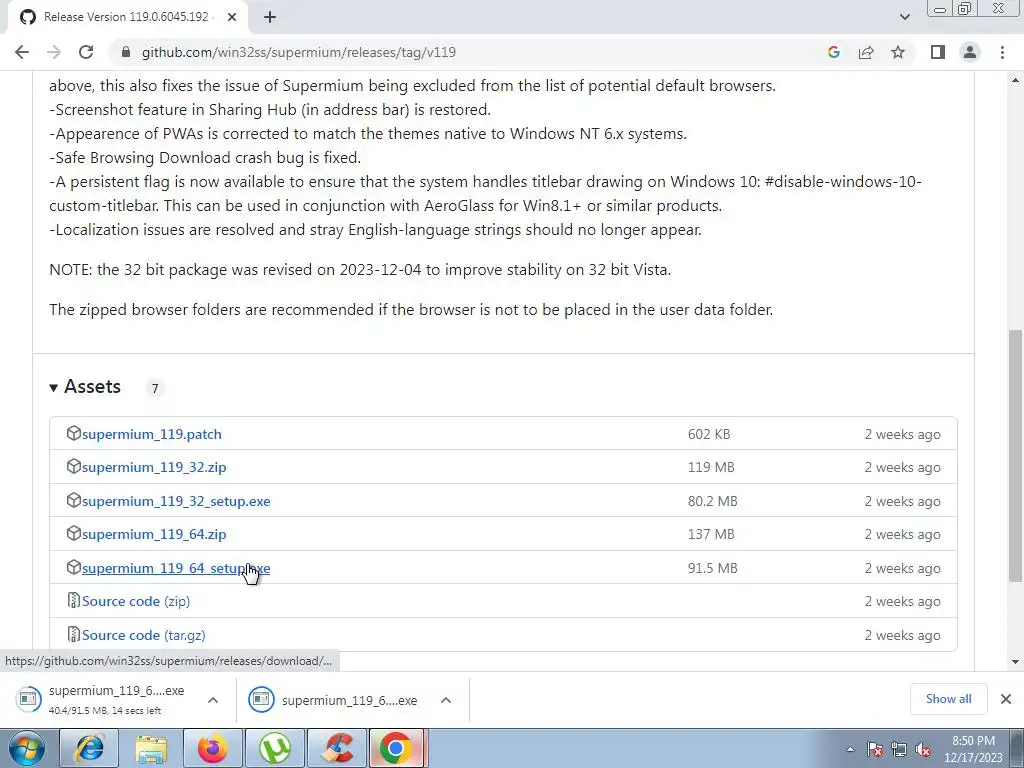This screenshot has width=1024, height=768.
Task: Click the Assets count badge 7
Action: click(155, 389)
